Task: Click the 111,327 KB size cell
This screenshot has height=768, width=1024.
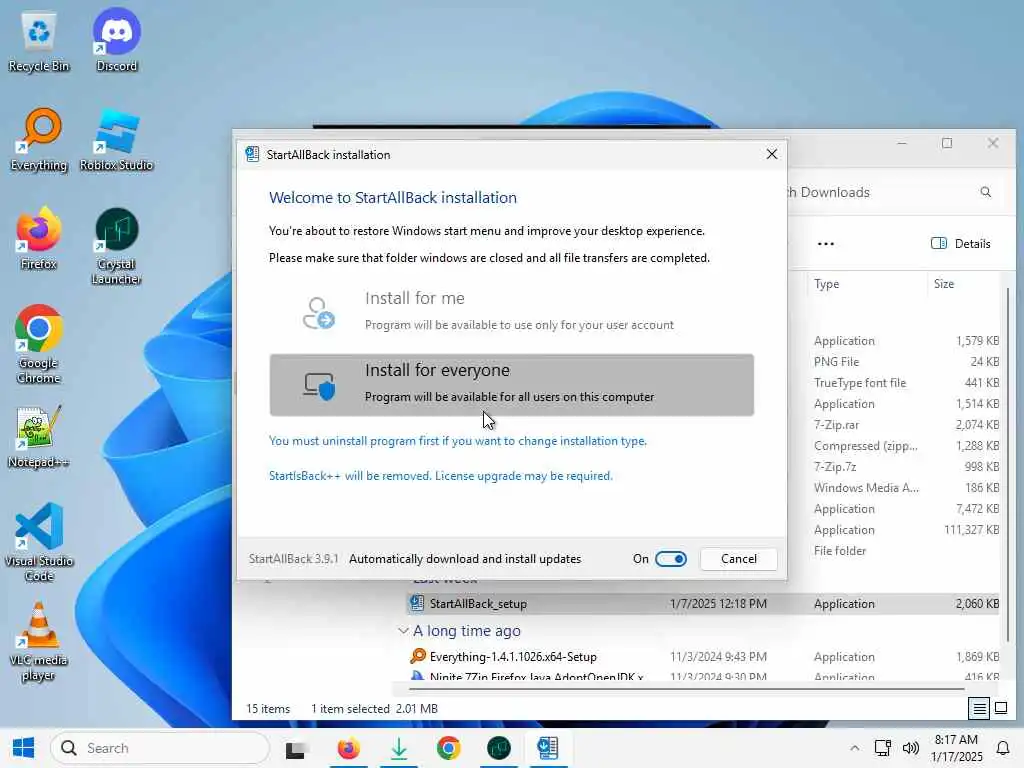Action: (x=971, y=530)
